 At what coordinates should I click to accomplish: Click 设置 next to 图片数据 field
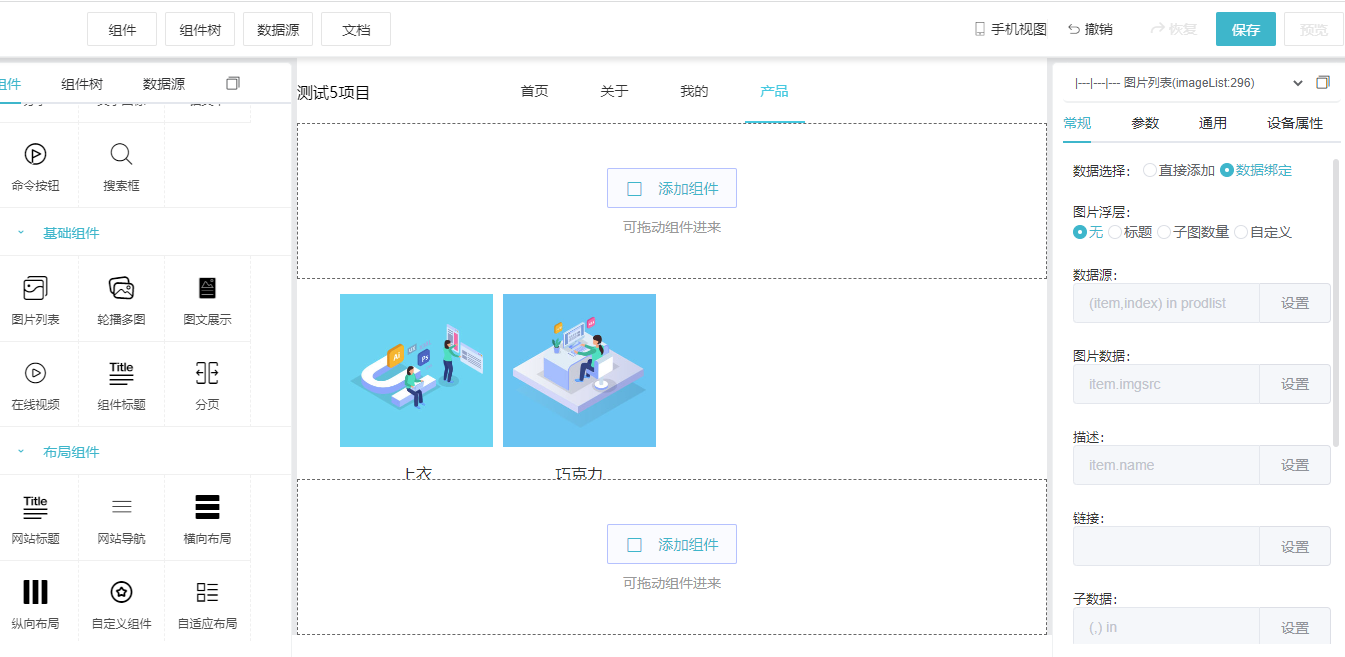coord(1295,384)
